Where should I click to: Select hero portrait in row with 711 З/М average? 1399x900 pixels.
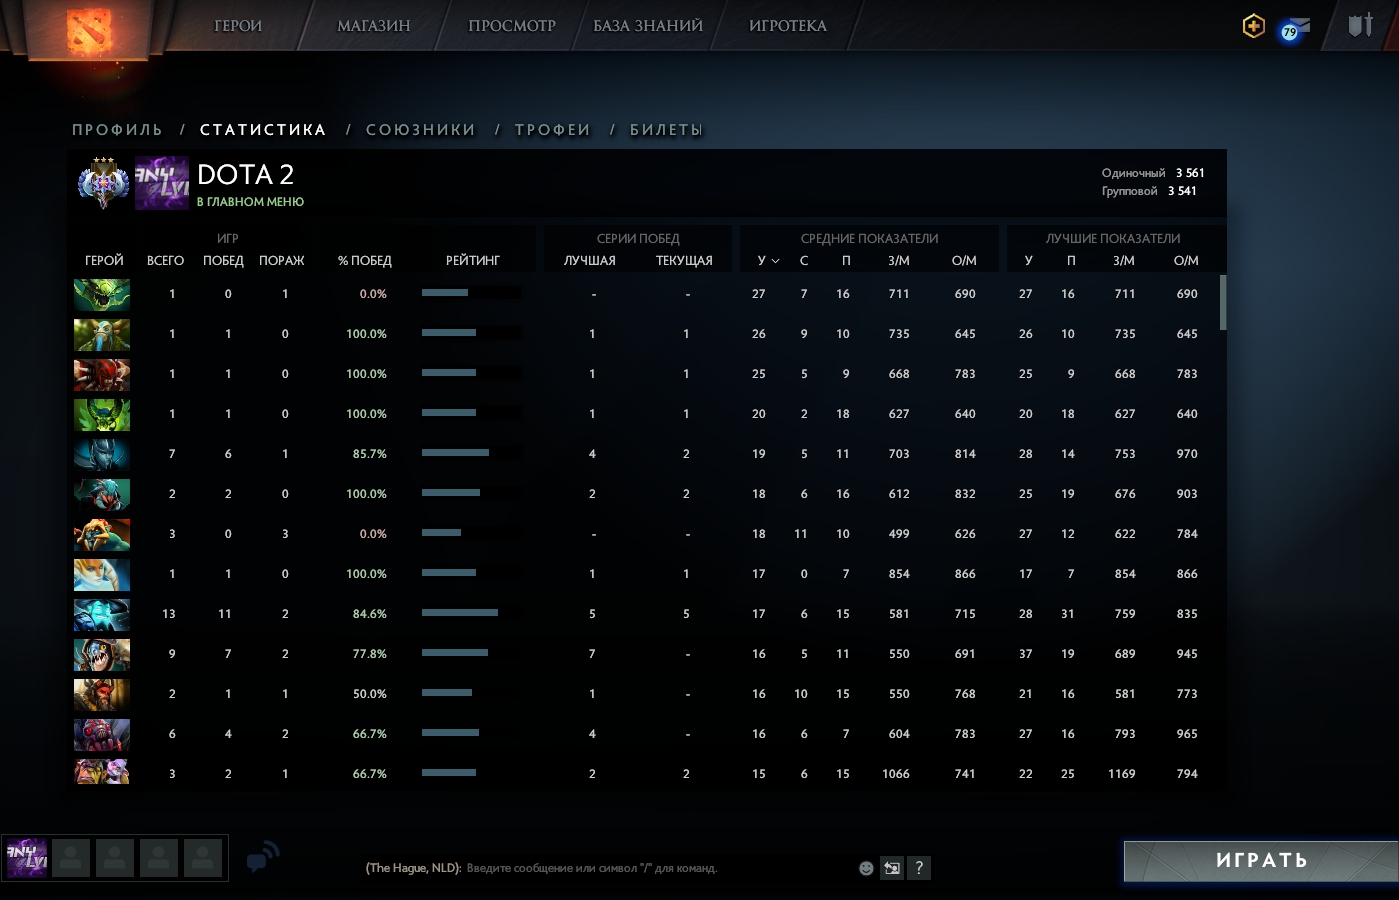(x=102, y=294)
